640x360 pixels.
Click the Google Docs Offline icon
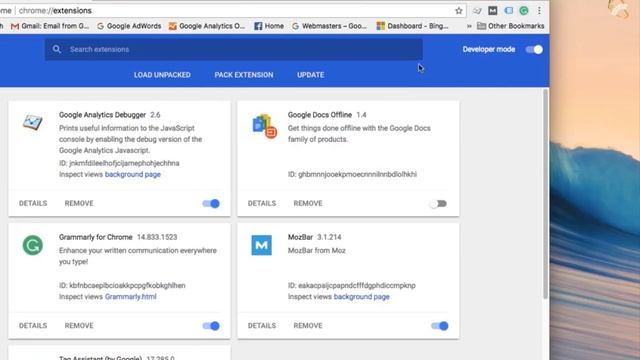[264, 126]
